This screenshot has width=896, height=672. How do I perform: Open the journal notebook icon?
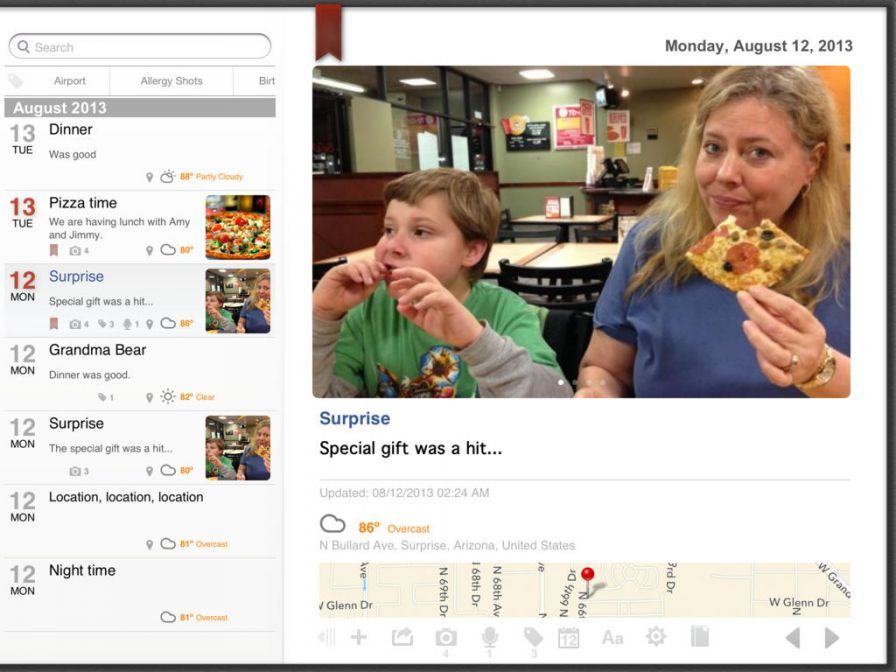pos(700,637)
